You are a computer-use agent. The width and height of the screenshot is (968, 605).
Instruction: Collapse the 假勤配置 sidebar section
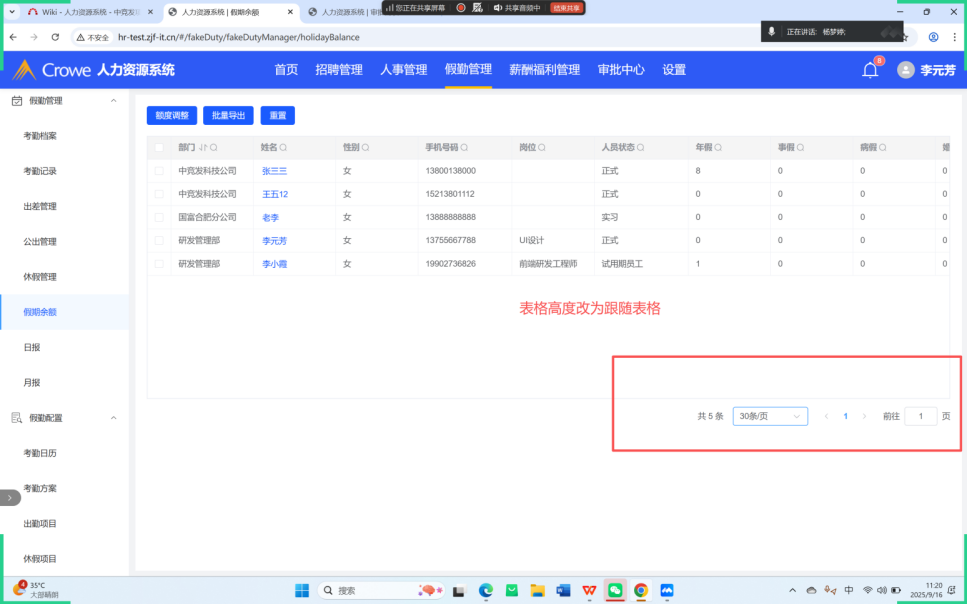pyautogui.click(x=113, y=418)
